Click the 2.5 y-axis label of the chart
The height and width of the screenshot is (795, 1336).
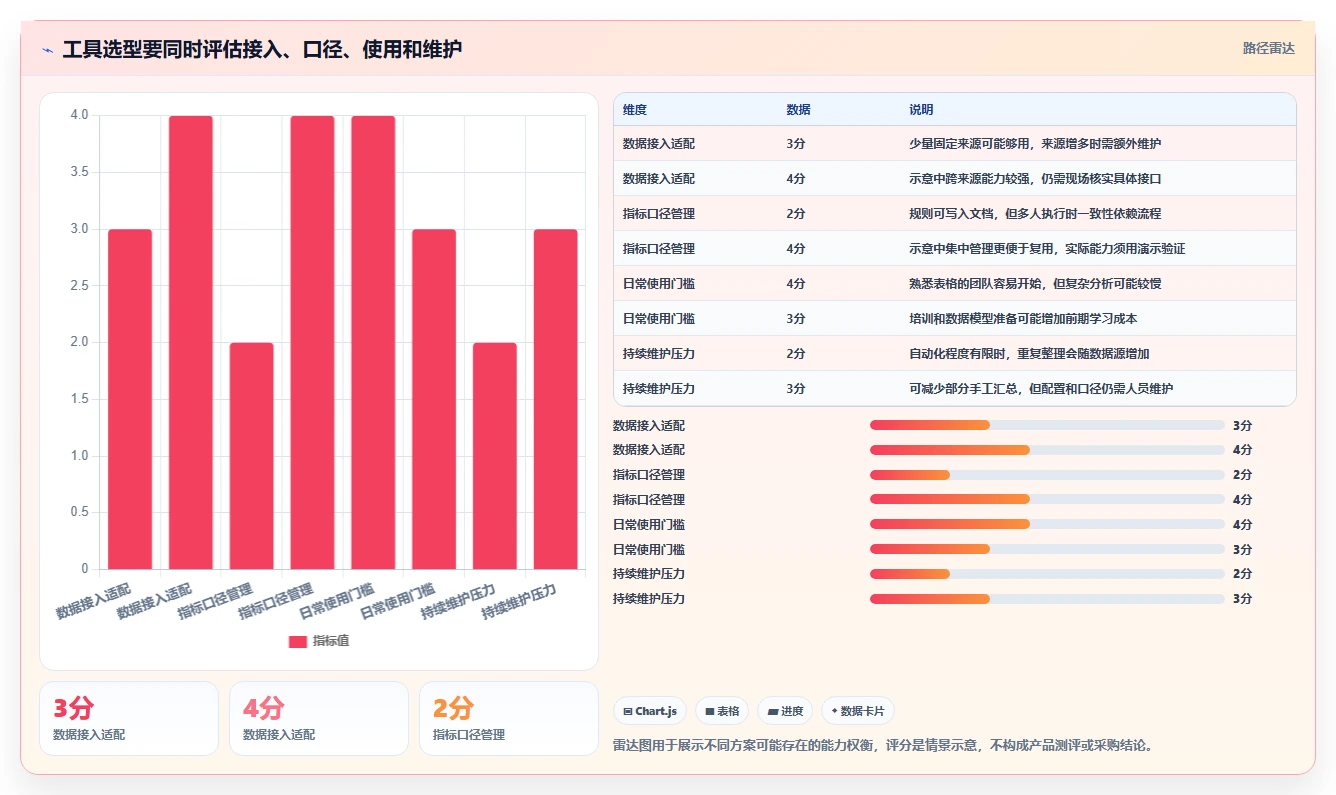(79, 286)
